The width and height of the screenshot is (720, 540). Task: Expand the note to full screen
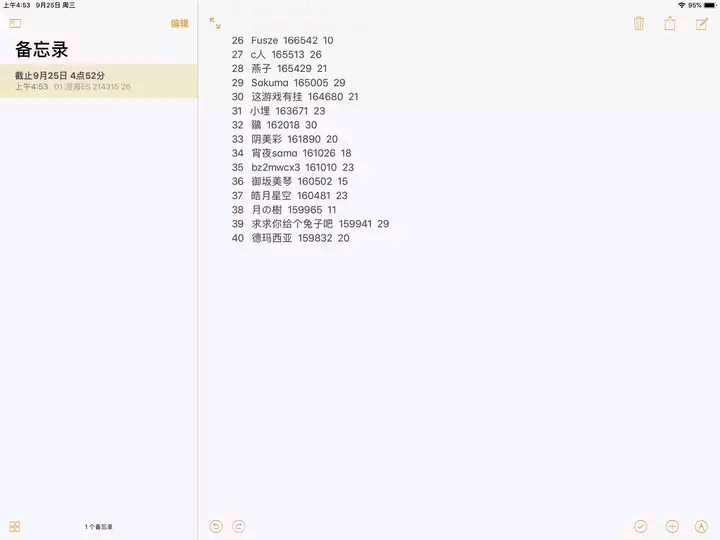click(x=215, y=23)
